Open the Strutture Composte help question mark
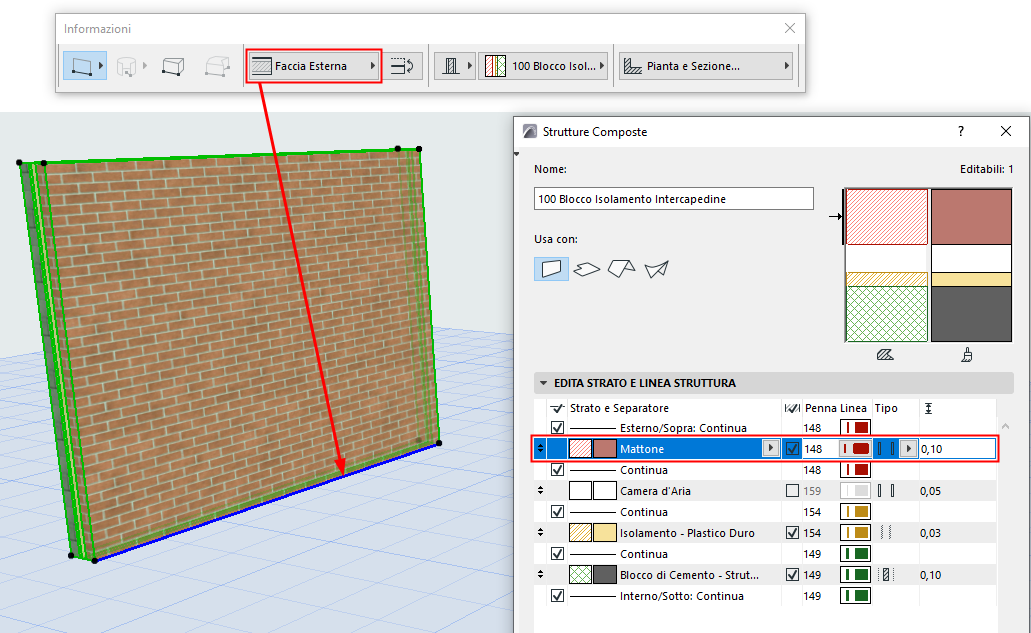This screenshot has height=633, width=1031. (x=961, y=131)
